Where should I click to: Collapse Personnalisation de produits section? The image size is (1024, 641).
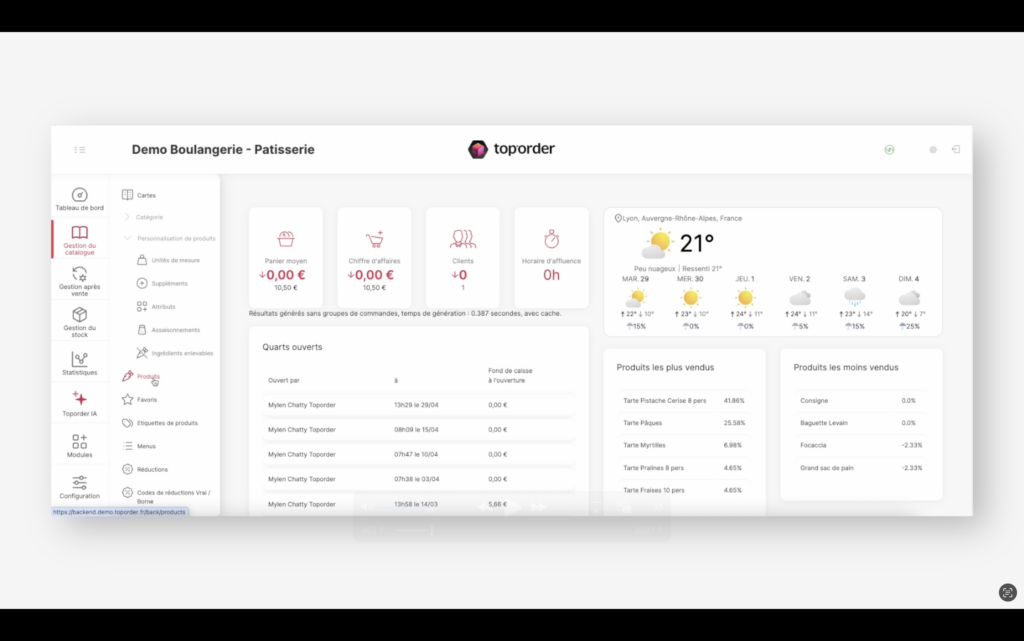click(127, 238)
